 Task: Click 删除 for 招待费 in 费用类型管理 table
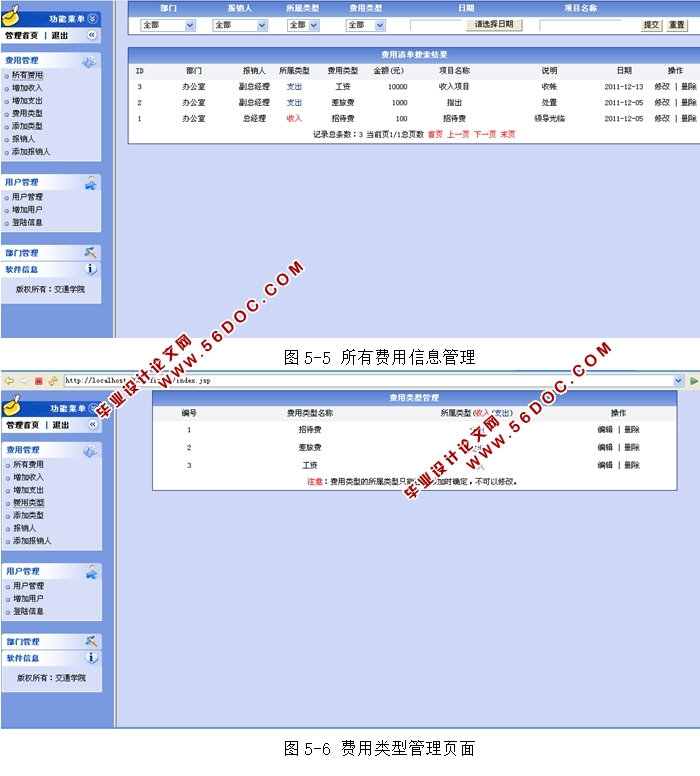pyautogui.click(x=632, y=430)
